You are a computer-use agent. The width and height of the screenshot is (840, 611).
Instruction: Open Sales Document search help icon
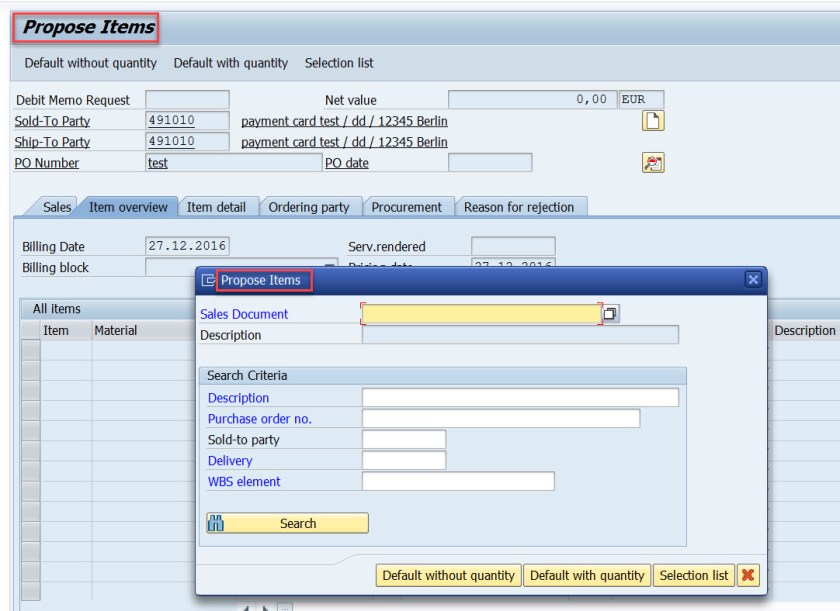(x=610, y=314)
